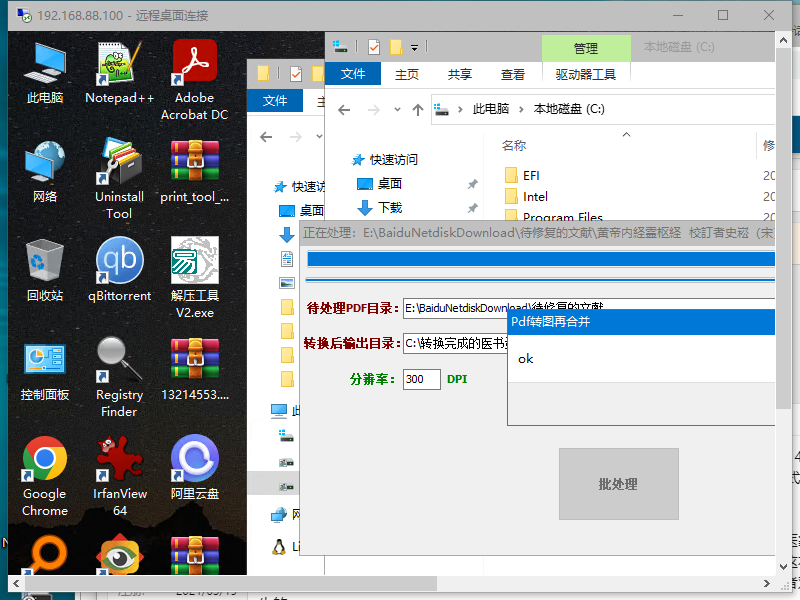Open the EFI folder in file list

pyautogui.click(x=531, y=175)
